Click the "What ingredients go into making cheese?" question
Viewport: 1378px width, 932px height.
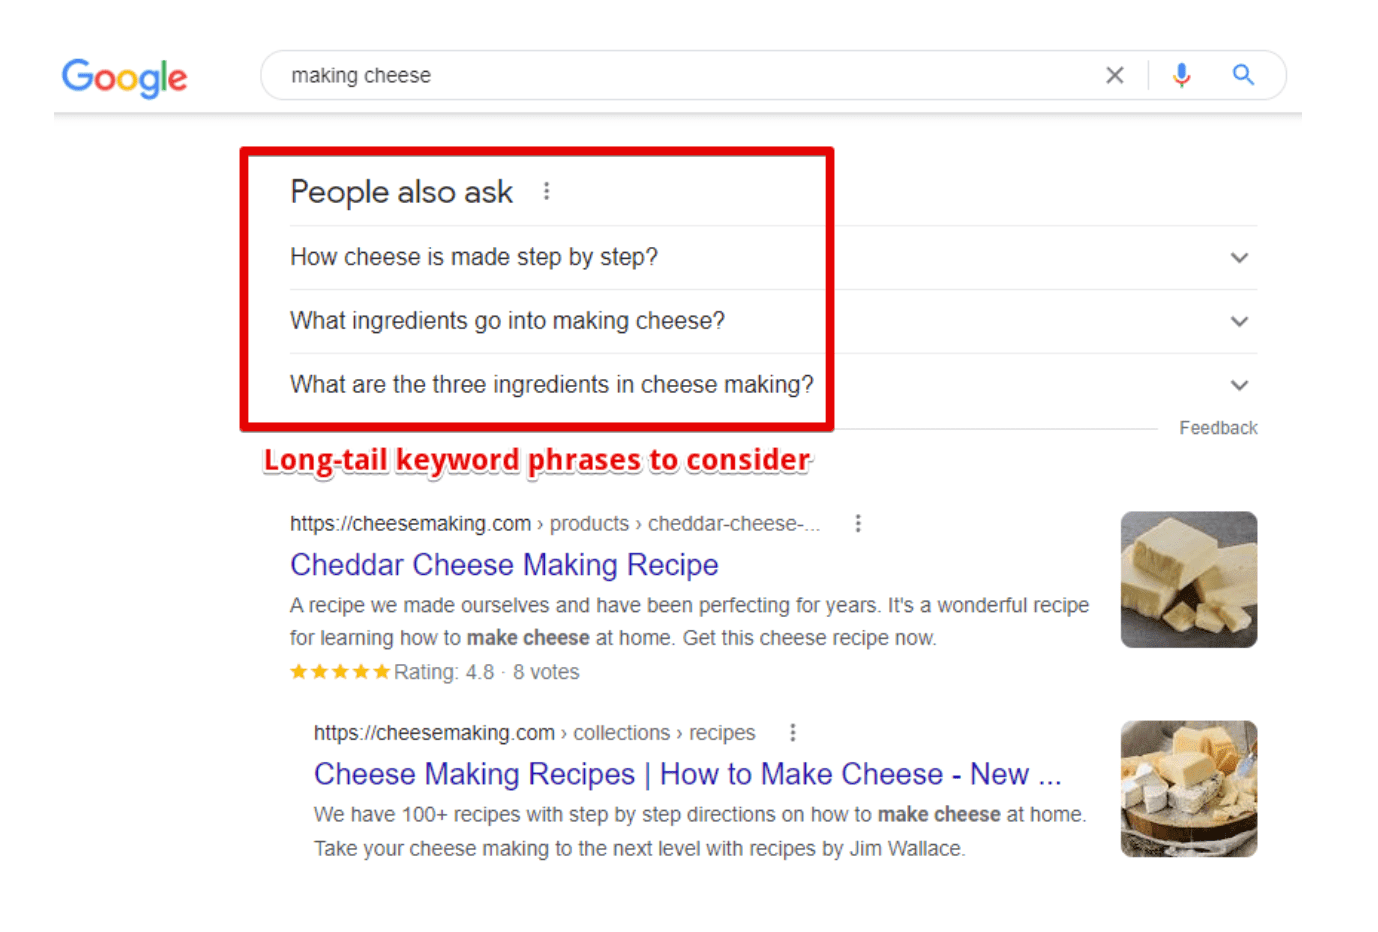[507, 321]
